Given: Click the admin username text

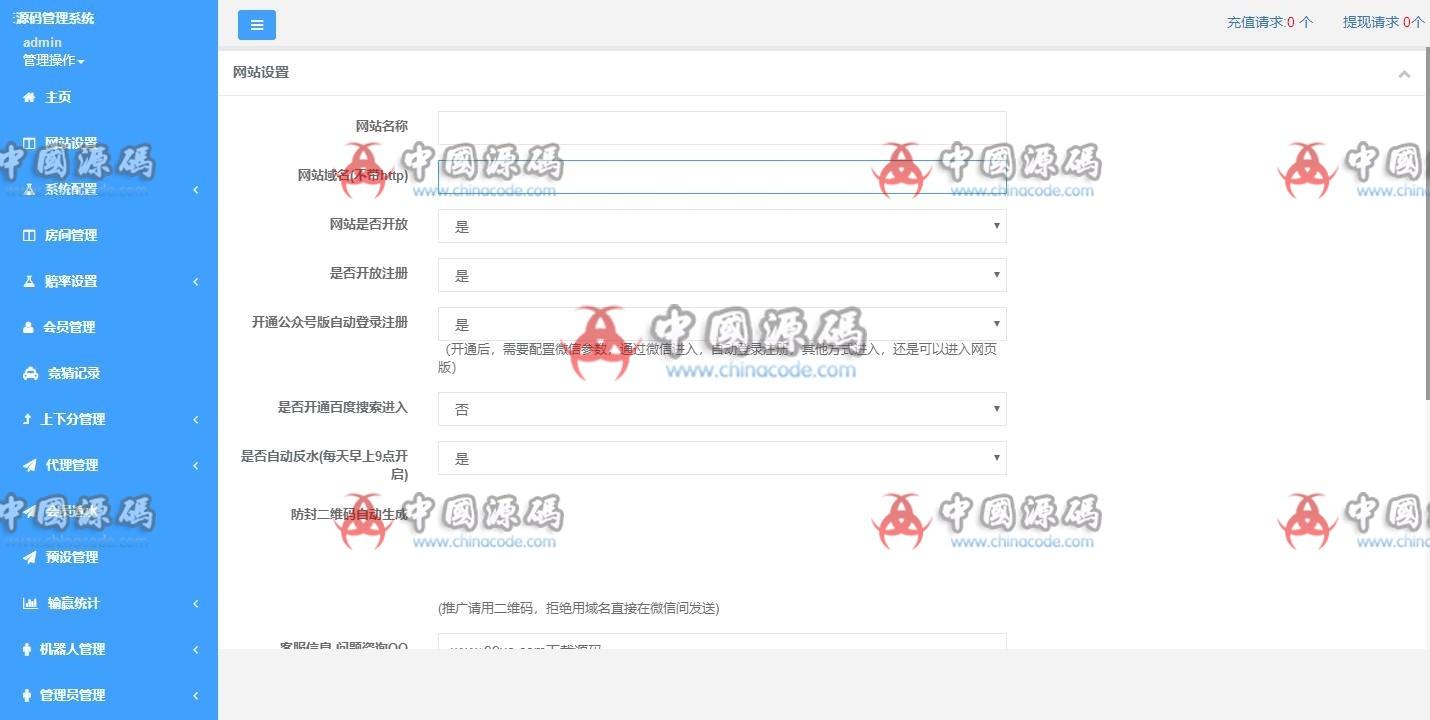Looking at the screenshot, I should click(x=42, y=42).
